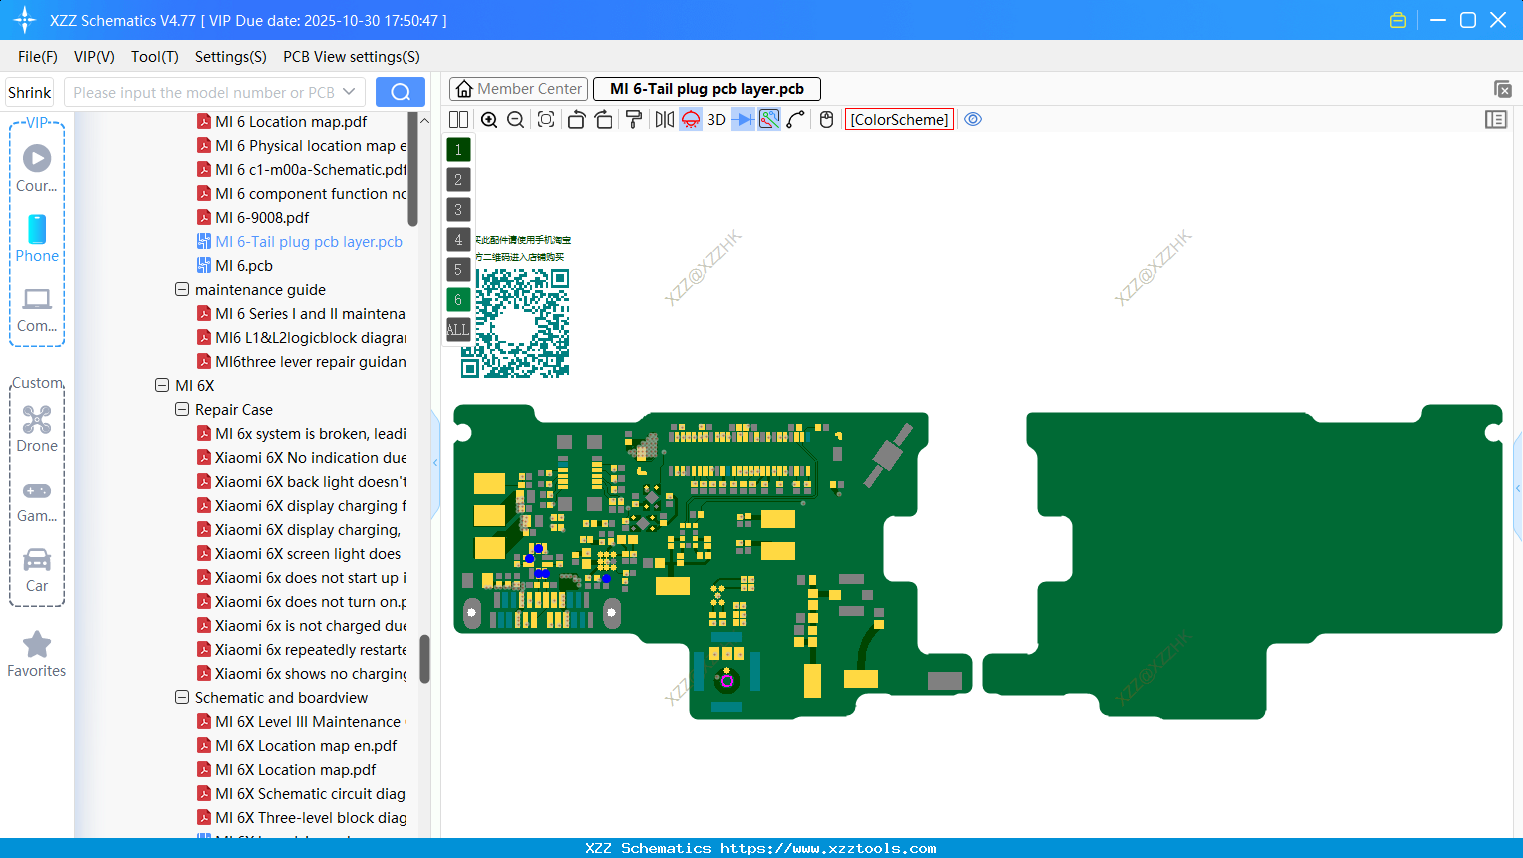
Task: Click the blue search button
Action: tap(400, 92)
